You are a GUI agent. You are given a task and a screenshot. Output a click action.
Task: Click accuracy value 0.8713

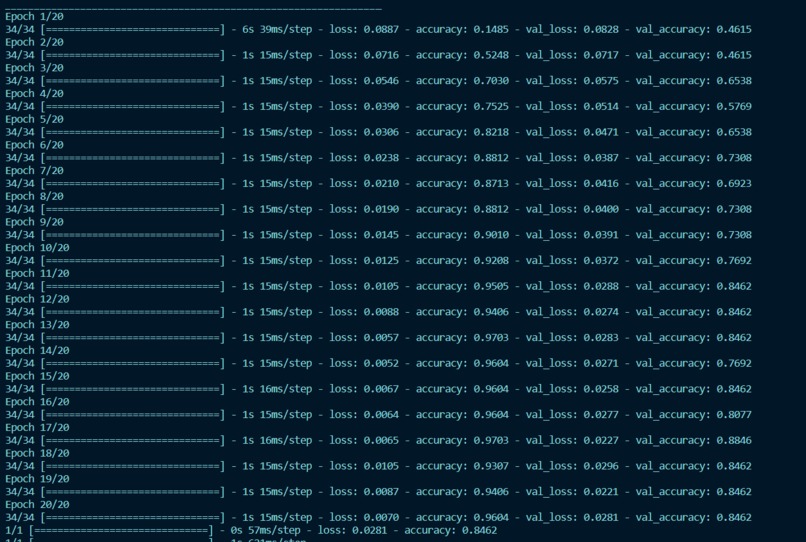[491, 184]
